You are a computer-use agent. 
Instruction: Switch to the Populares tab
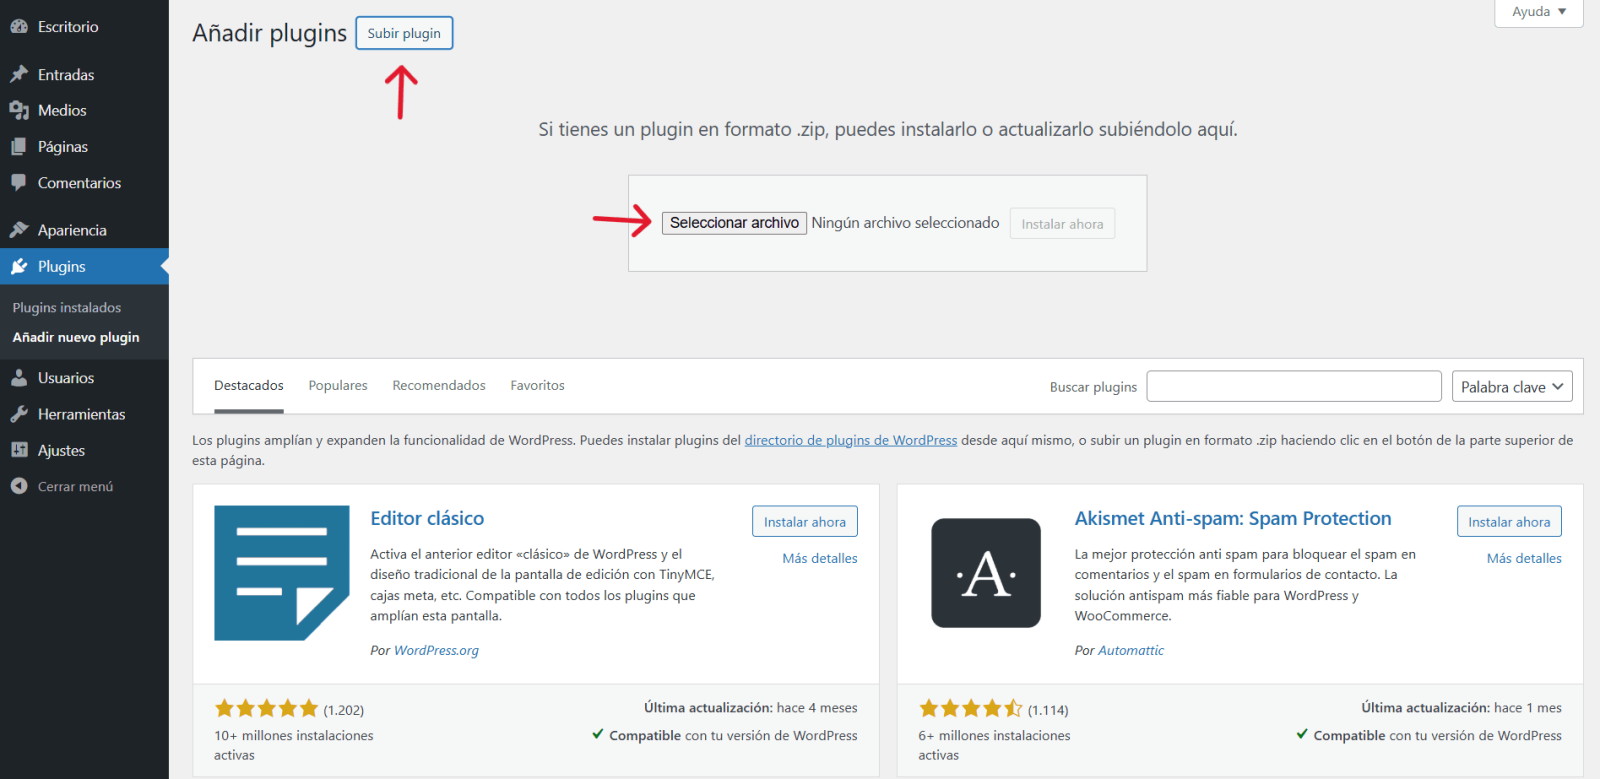pyautogui.click(x=338, y=386)
